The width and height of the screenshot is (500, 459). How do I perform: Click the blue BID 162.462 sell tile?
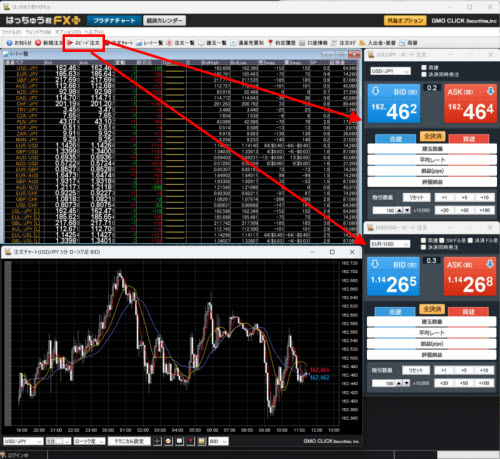pyautogui.click(x=394, y=104)
